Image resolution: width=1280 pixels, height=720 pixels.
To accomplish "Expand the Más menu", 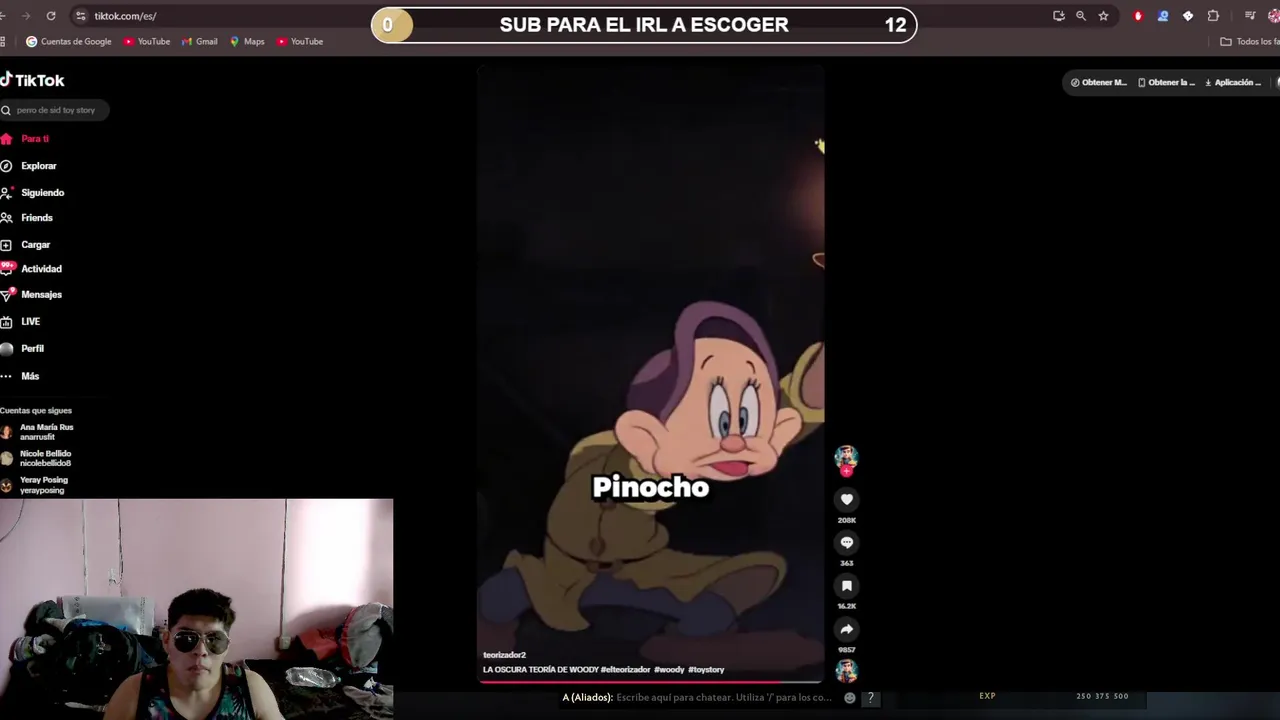I will tap(20, 376).
